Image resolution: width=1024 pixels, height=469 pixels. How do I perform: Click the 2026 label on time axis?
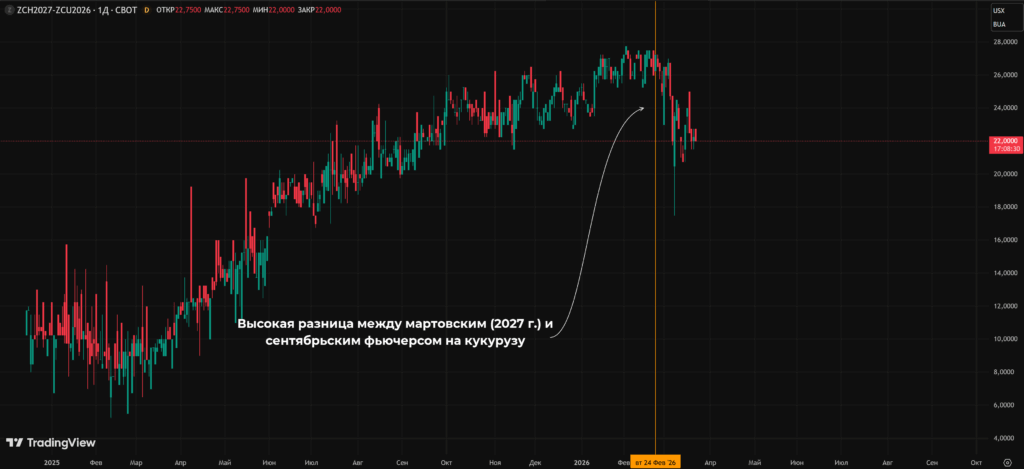point(581,462)
